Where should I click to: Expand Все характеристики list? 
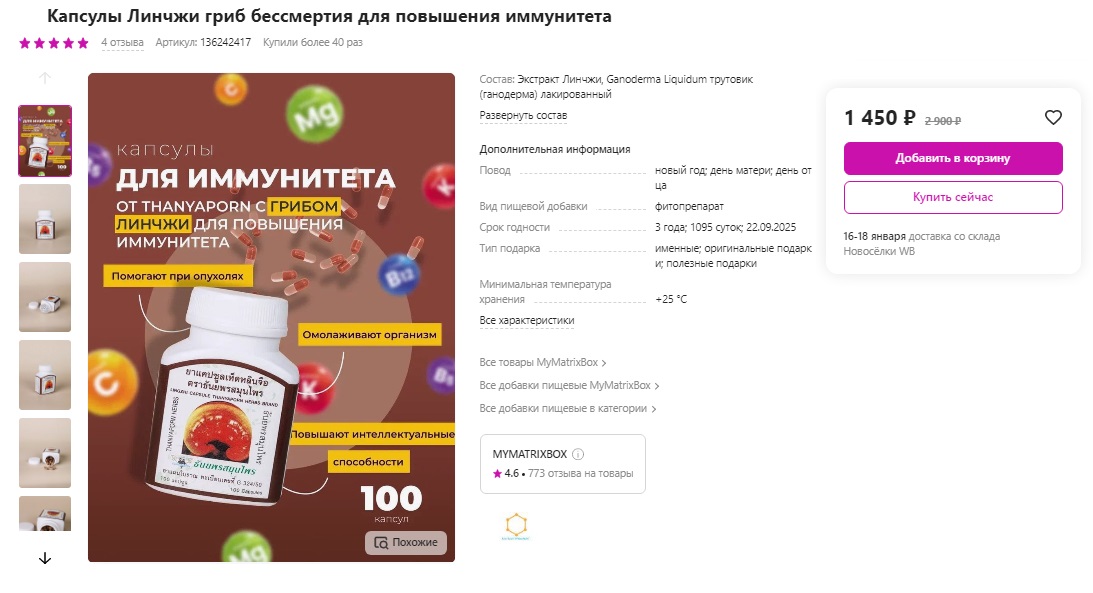click(x=526, y=321)
